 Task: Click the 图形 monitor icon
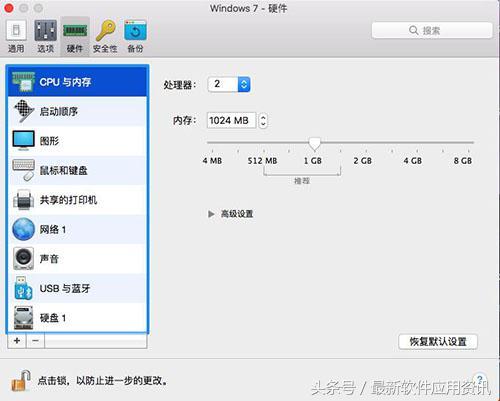23,140
